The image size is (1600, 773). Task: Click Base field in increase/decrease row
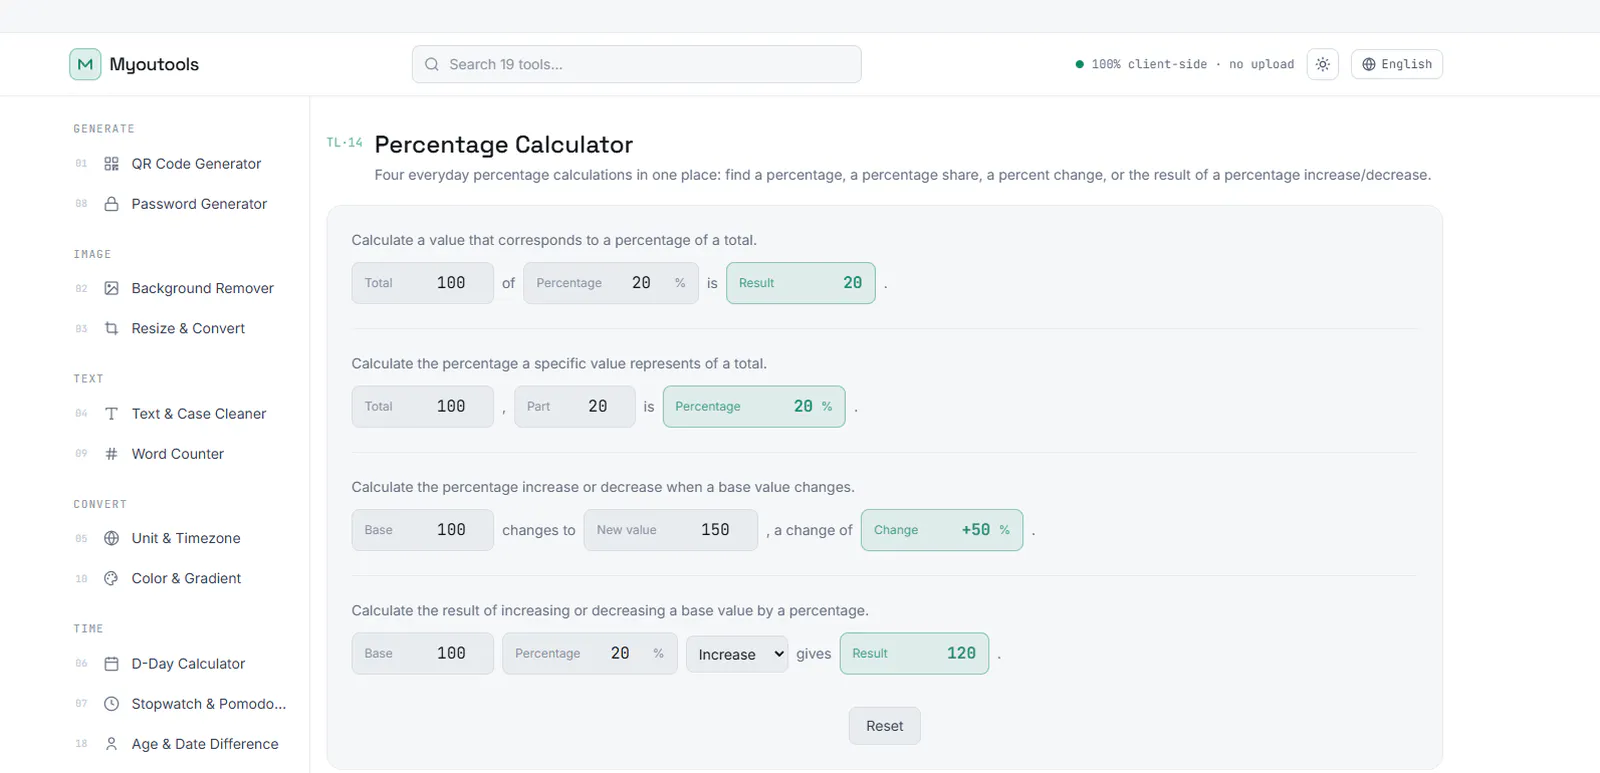pyautogui.click(x=422, y=653)
